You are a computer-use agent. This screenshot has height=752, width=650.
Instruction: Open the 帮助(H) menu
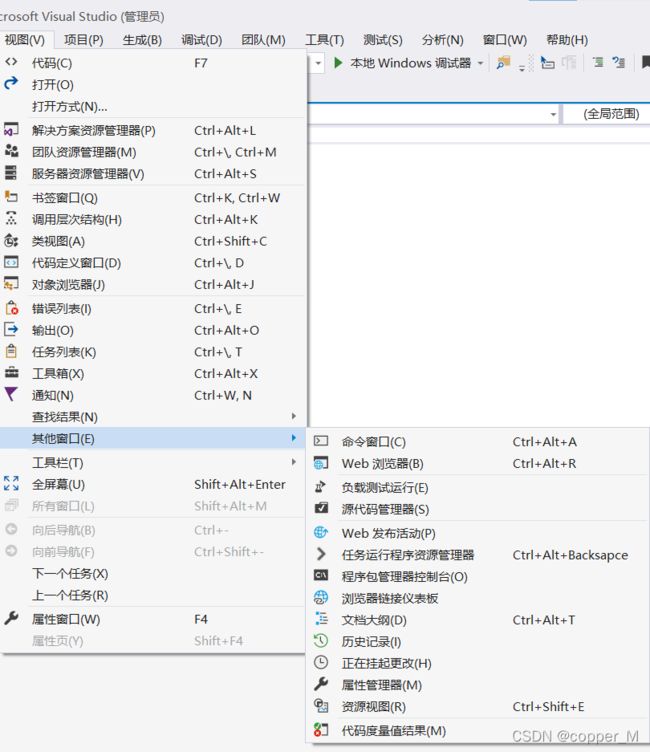pyautogui.click(x=567, y=40)
